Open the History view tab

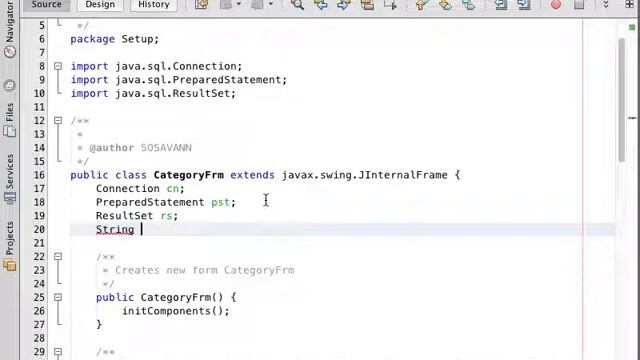[153, 5]
